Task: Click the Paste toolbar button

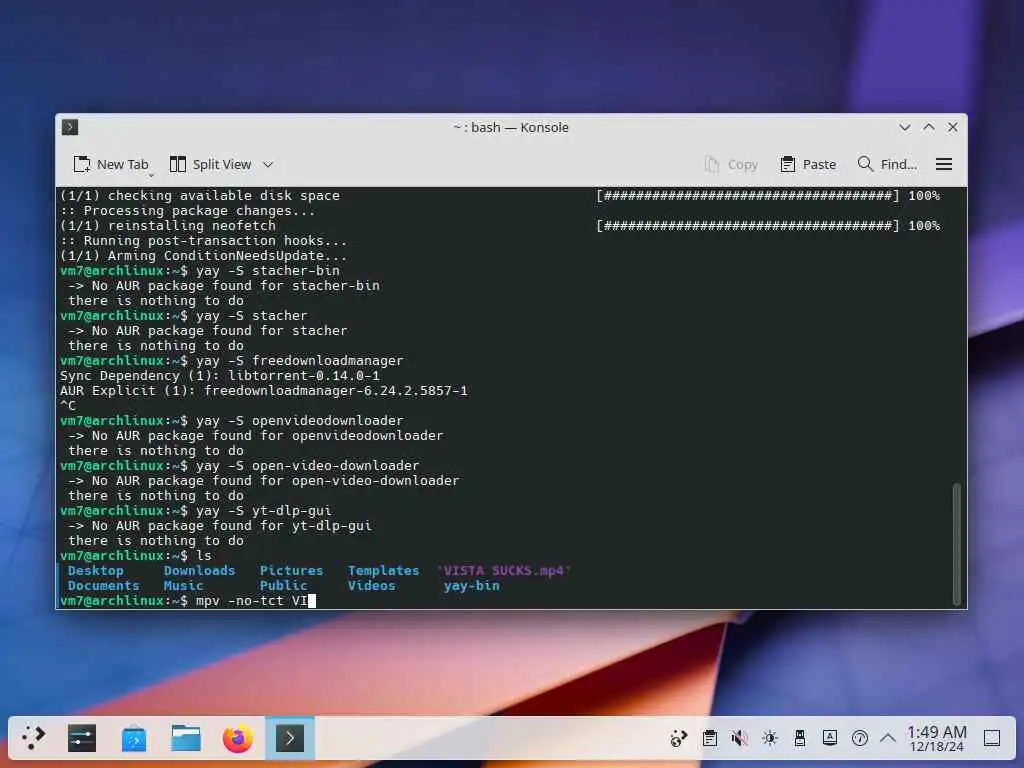Action: 808,165
